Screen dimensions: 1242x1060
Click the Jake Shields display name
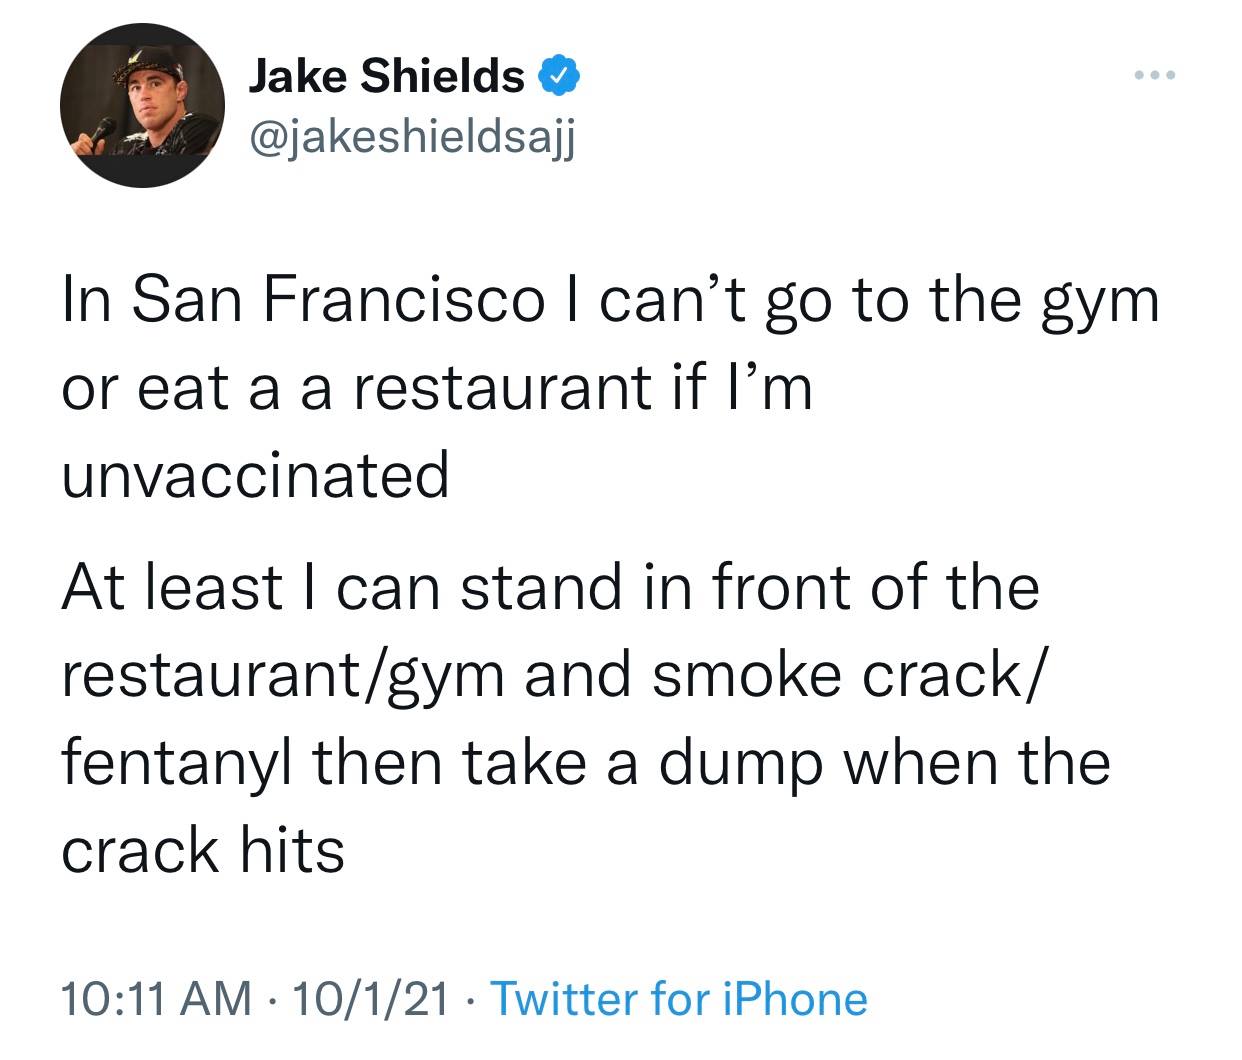point(386,76)
